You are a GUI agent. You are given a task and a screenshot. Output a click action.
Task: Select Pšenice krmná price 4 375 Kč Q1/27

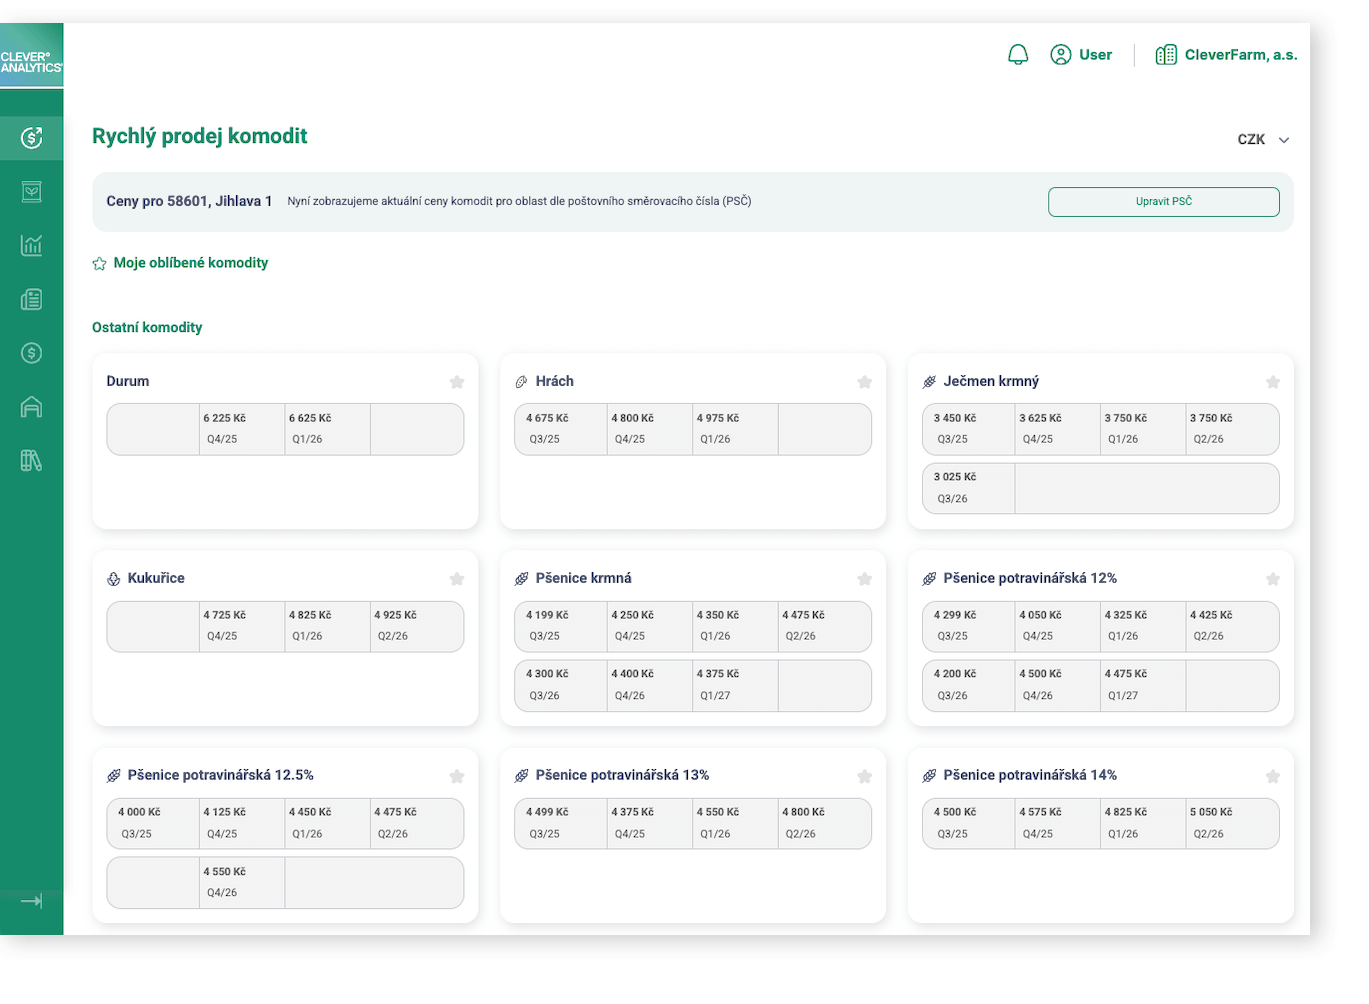[735, 685]
